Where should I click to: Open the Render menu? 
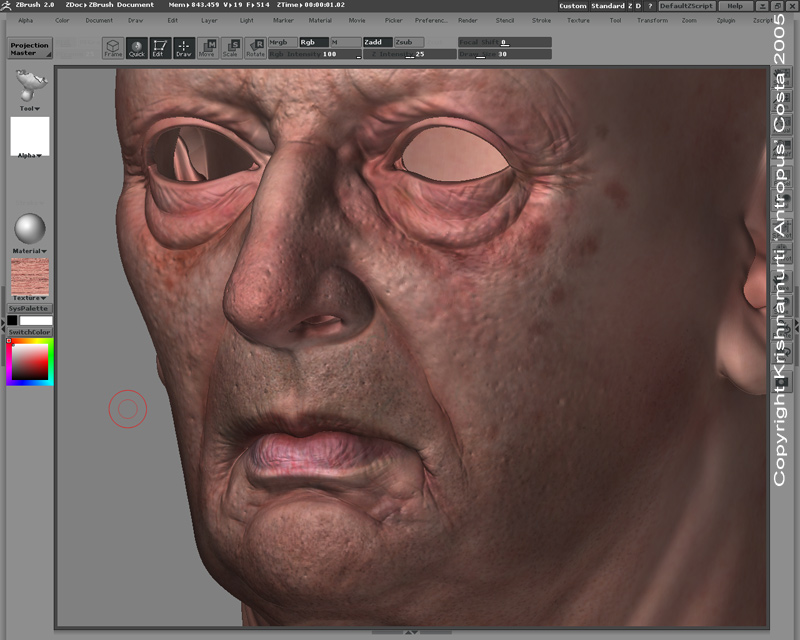click(x=468, y=20)
